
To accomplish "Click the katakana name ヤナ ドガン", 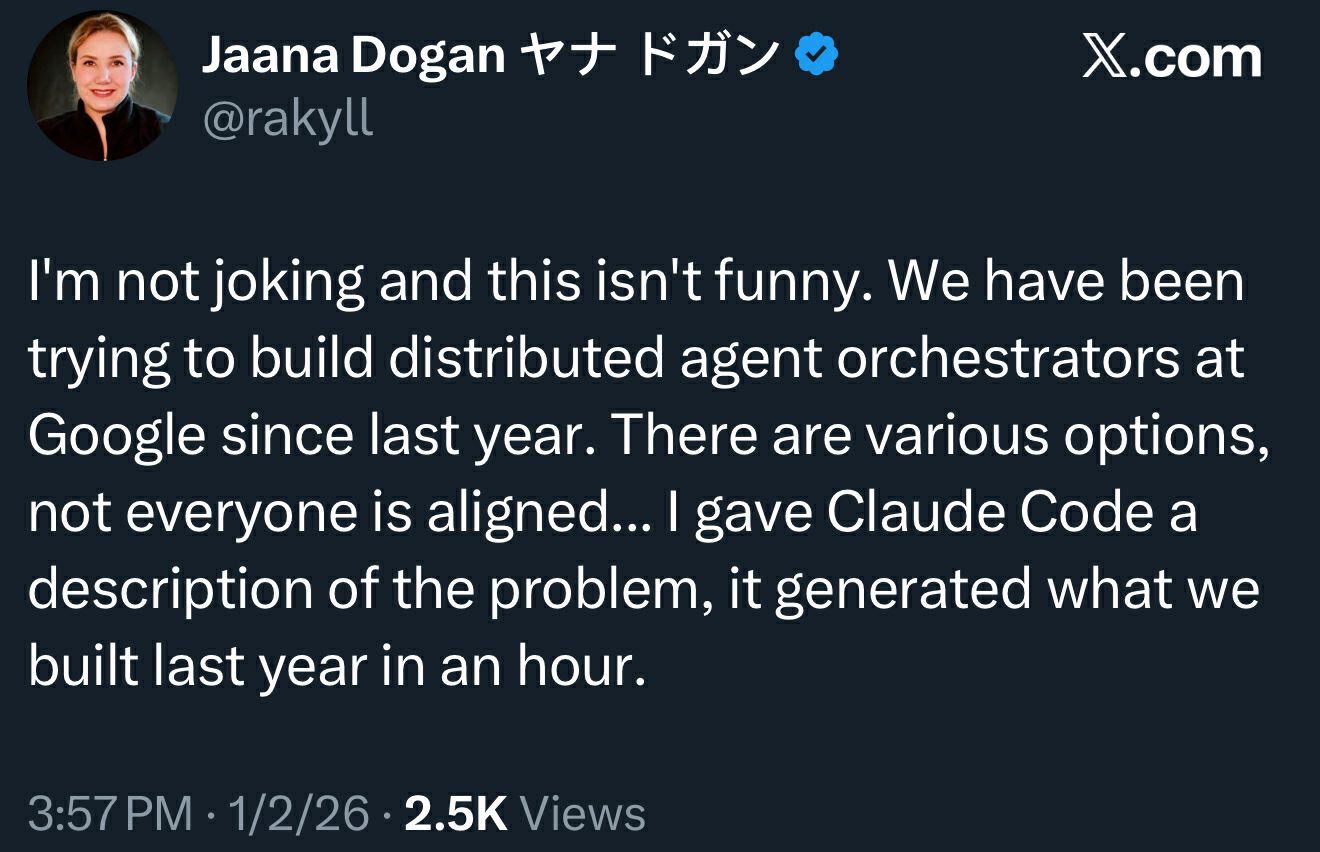I will (650, 58).
